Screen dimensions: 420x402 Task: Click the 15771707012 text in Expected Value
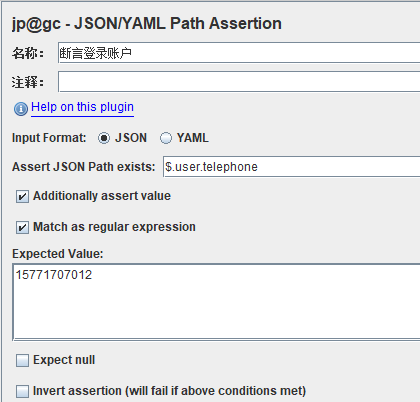coord(54,275)
